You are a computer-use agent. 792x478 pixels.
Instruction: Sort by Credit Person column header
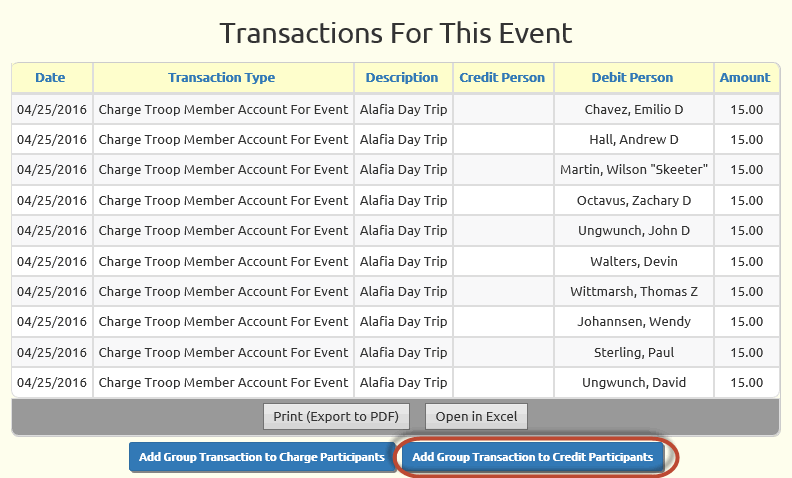pos(502,77)
